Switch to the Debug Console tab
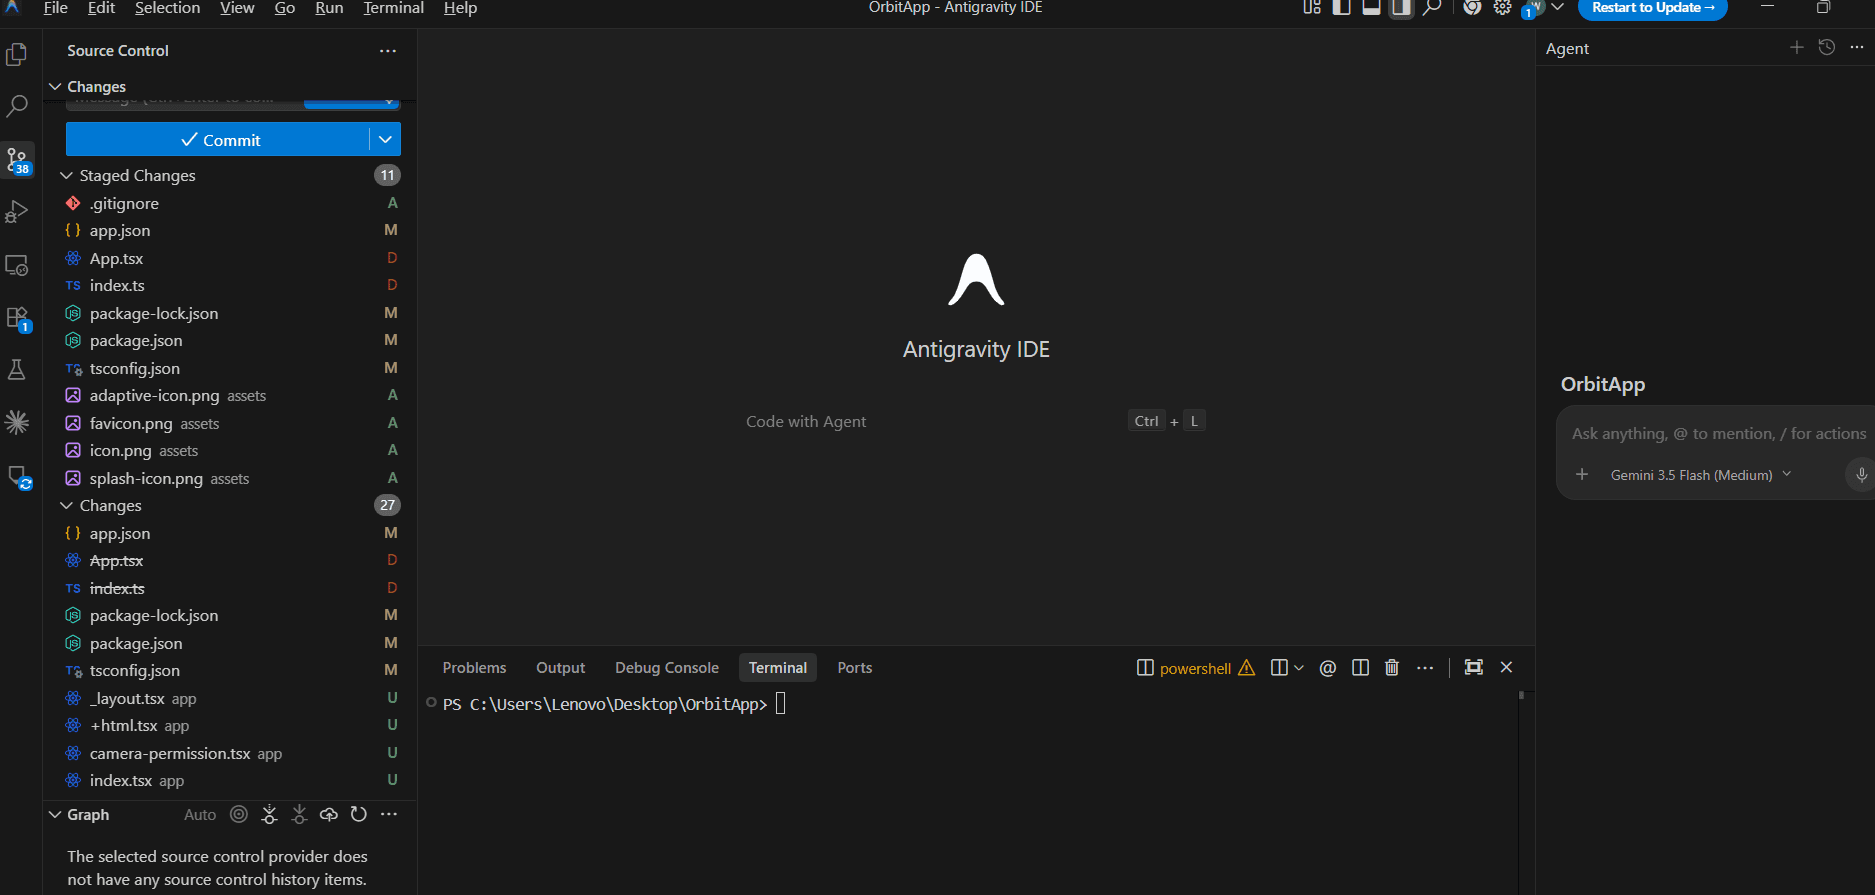The width and height of the screenshot is (1875, 895). pyautogui.click(x=667, y=667)
